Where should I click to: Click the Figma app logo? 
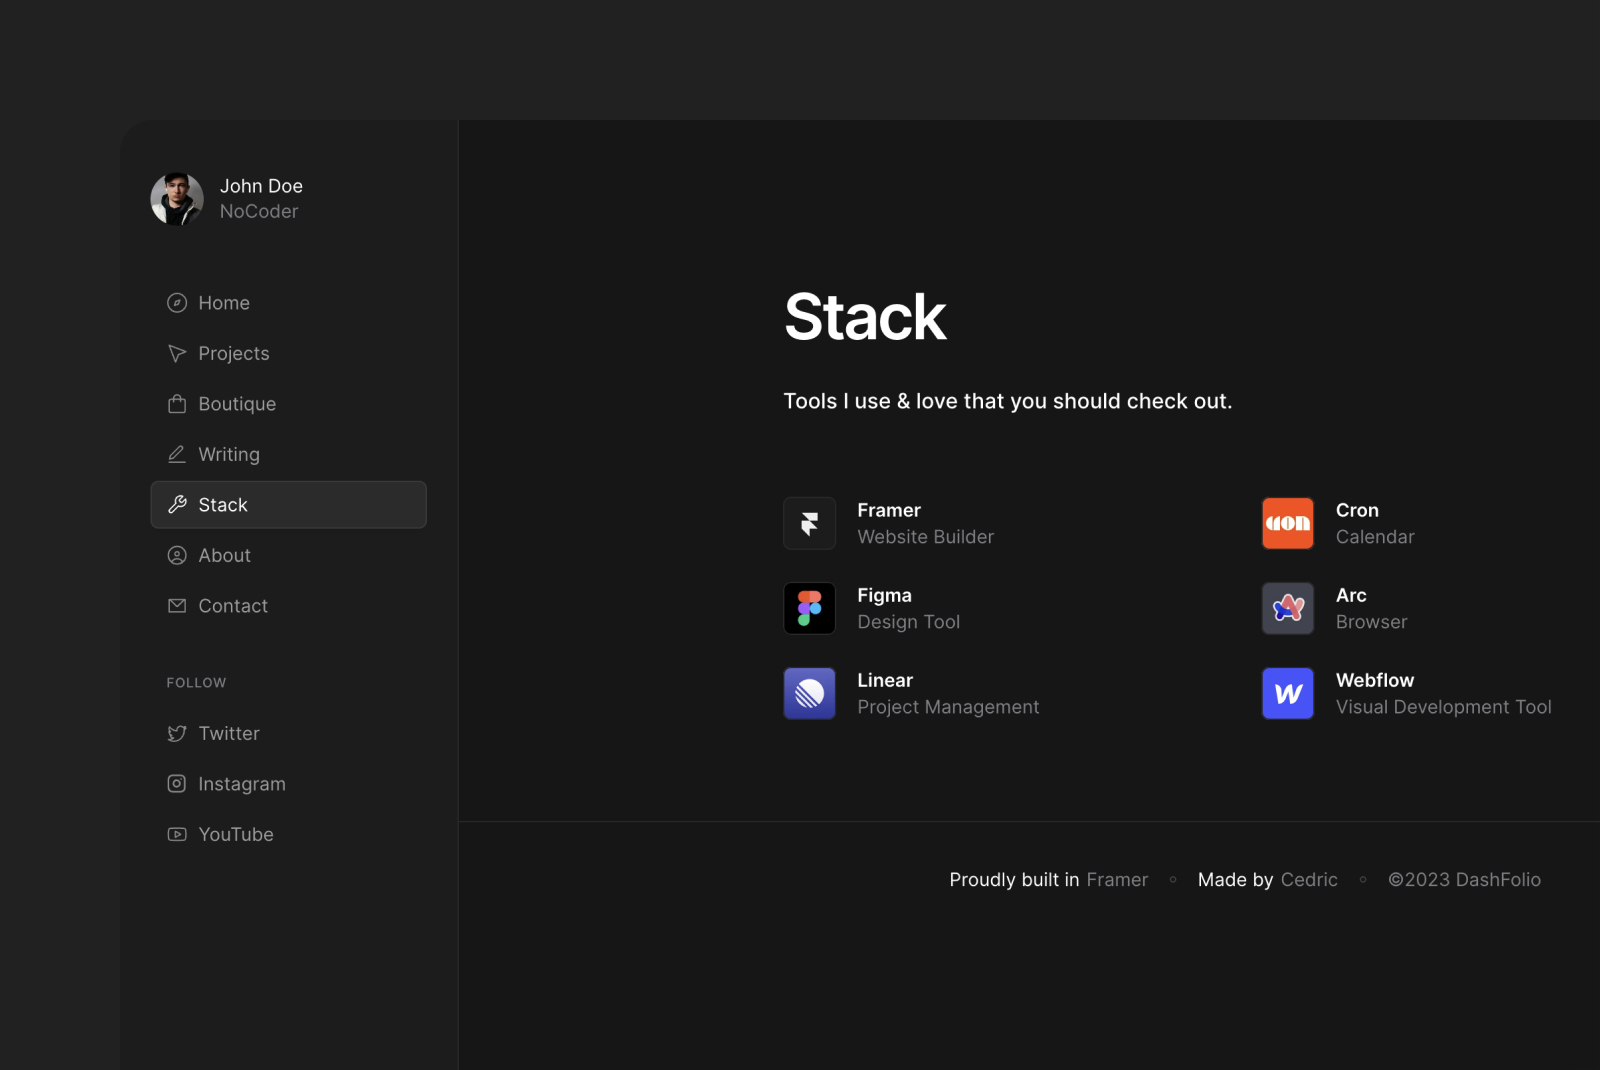pos(809,608)
